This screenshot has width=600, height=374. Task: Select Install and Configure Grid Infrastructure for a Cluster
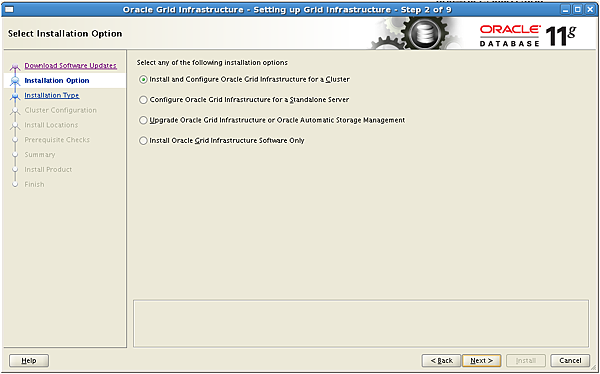pos(245,79)
